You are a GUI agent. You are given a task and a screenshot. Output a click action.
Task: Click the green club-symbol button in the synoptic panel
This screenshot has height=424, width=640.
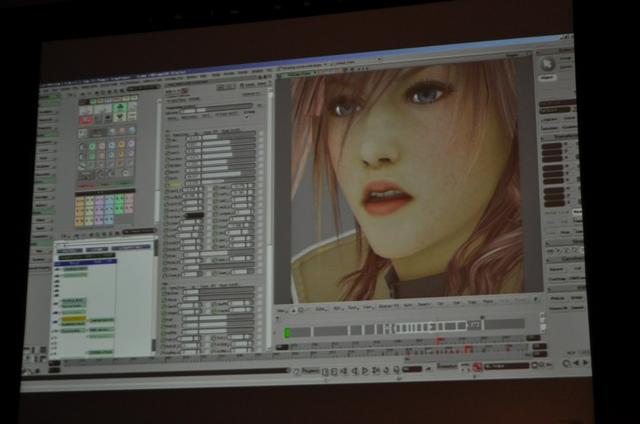tap(120, 108)
